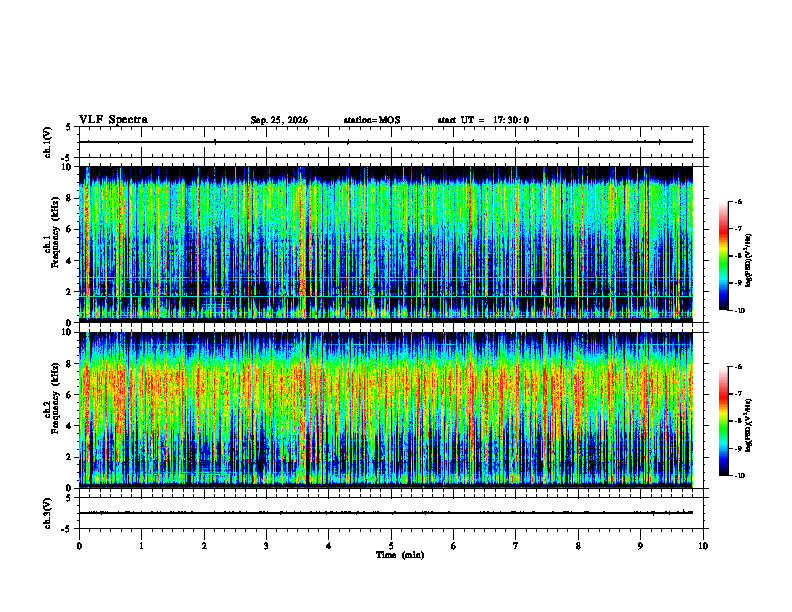Screen dimensions: 792x612
Task: Click the ch.2 spectrogram color scale bar
Action: coord(724,421)
